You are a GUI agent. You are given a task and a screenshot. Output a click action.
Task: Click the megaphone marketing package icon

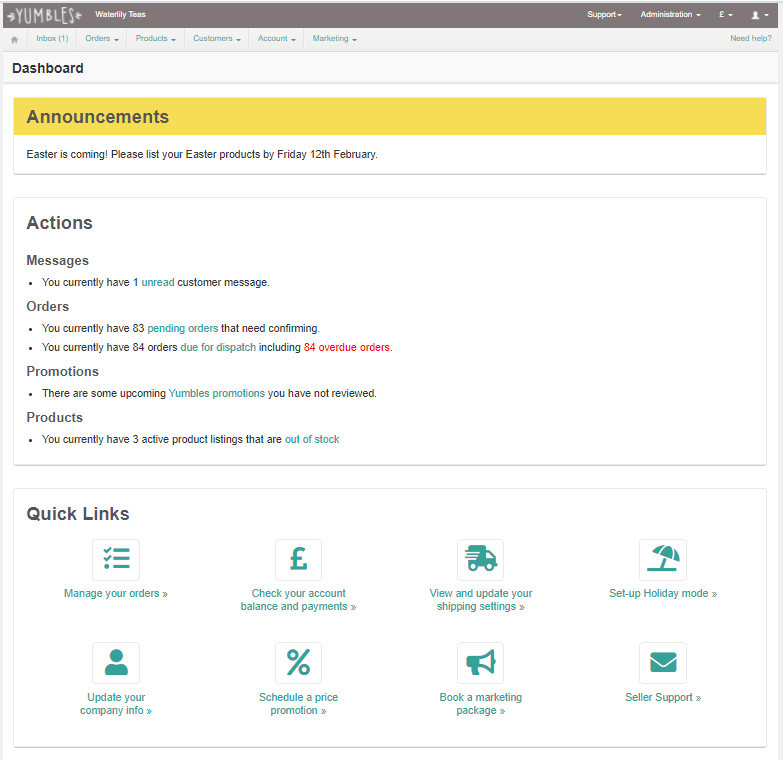(480, 663)
